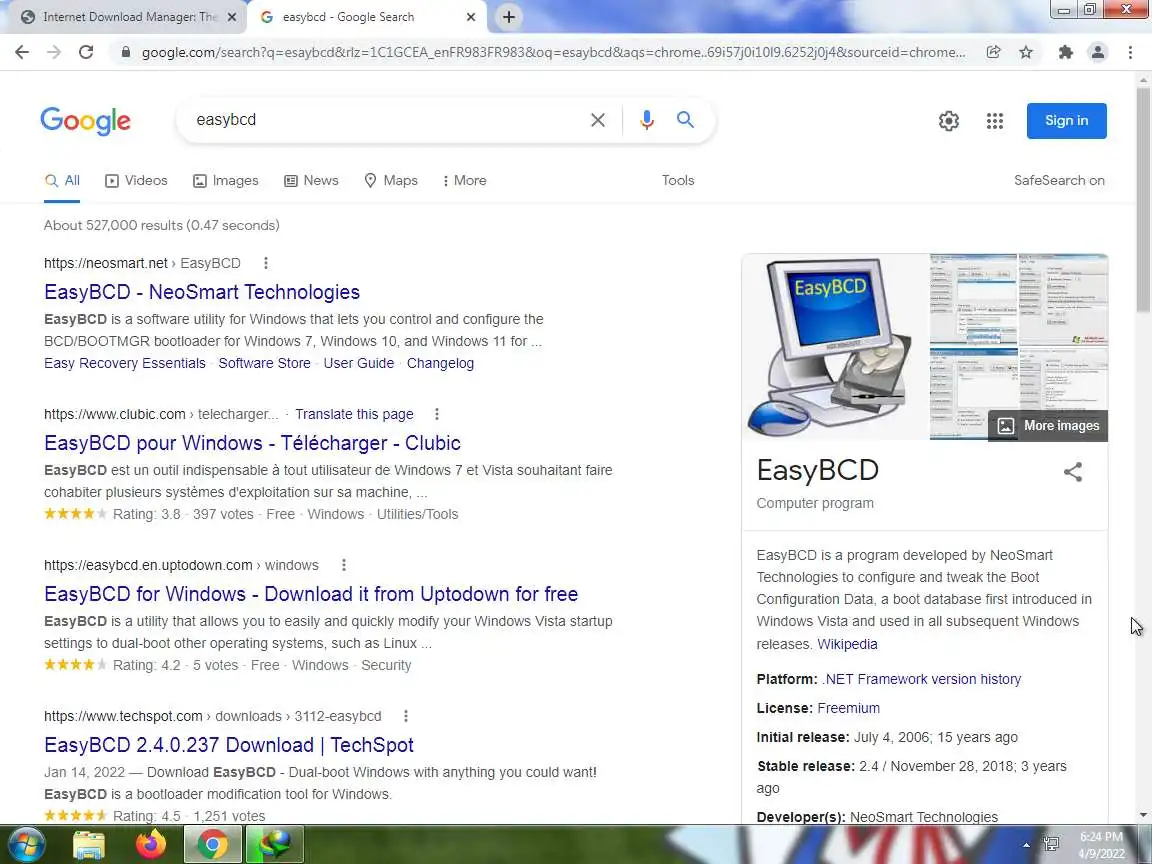Screen dimensions: 1152x864
Task: Click the page vertical scrollbar thumb
Action: point(1143,202)
